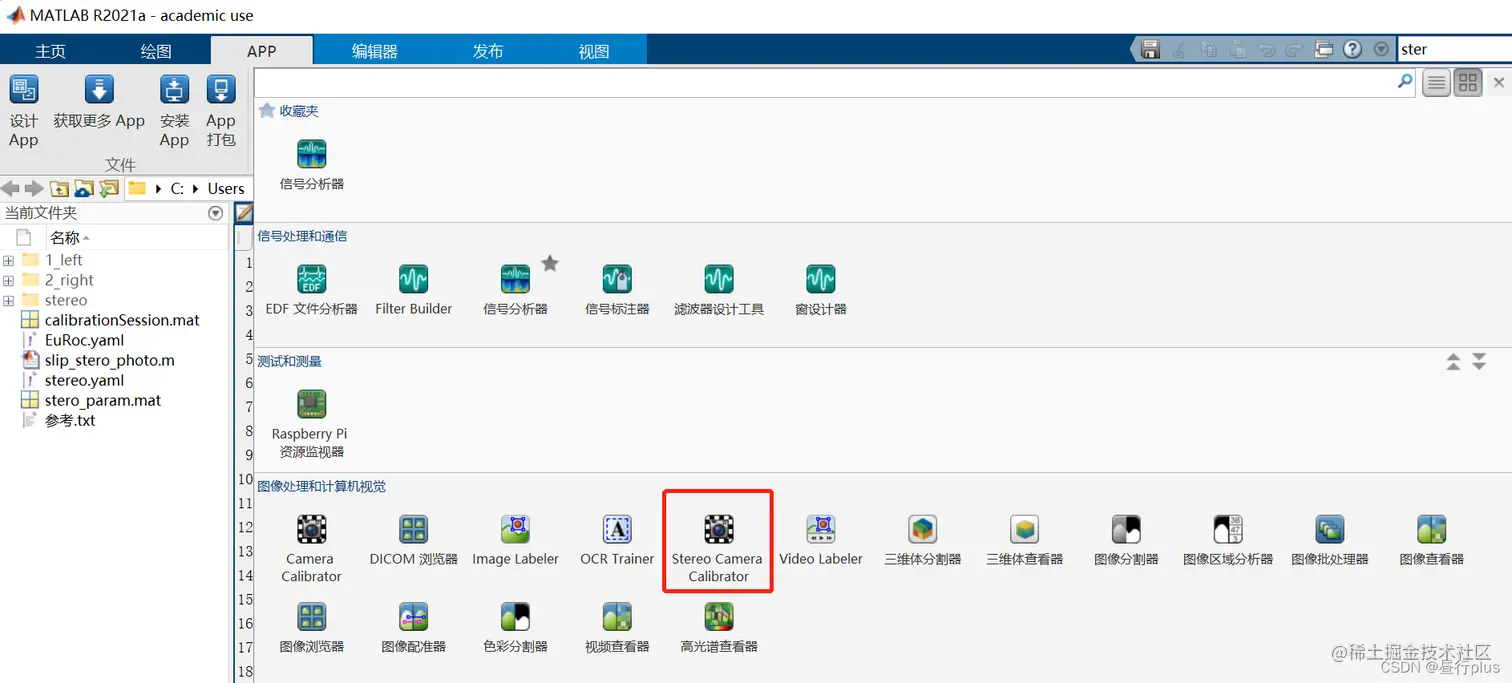Open the Stereo Camera Calibrator app

(718, 547)
